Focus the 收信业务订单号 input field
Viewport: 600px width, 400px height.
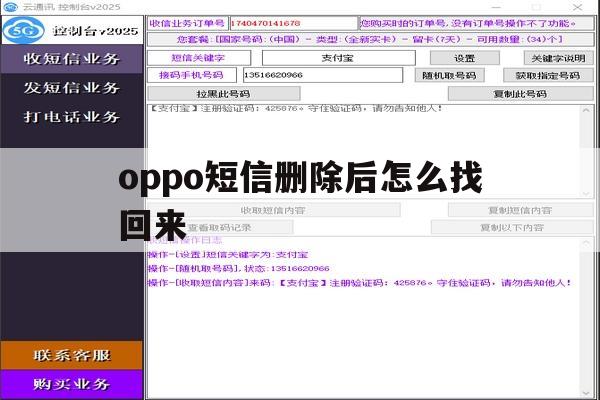tap(293, 23)
